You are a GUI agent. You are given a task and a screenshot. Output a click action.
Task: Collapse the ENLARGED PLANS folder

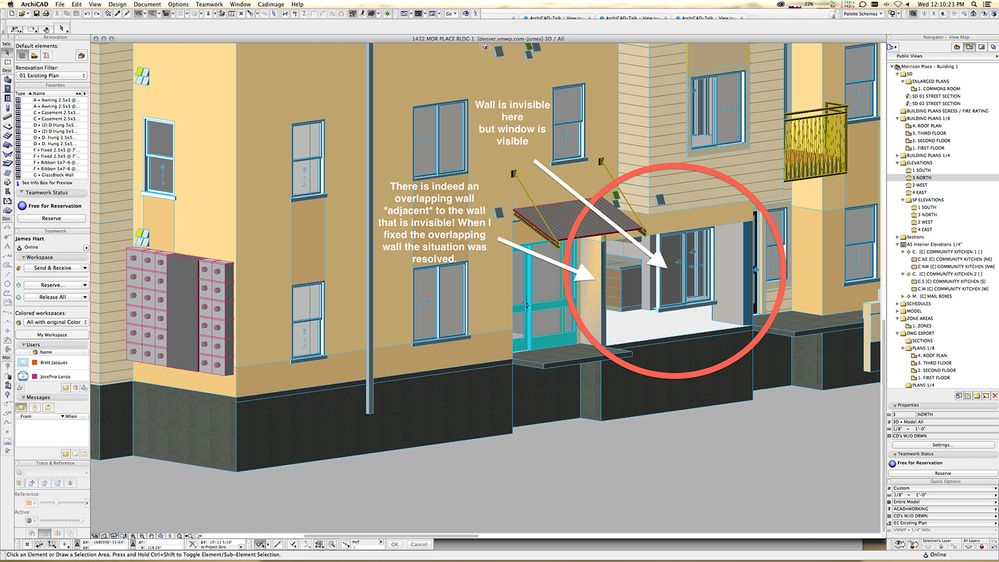tap(903, 82)
